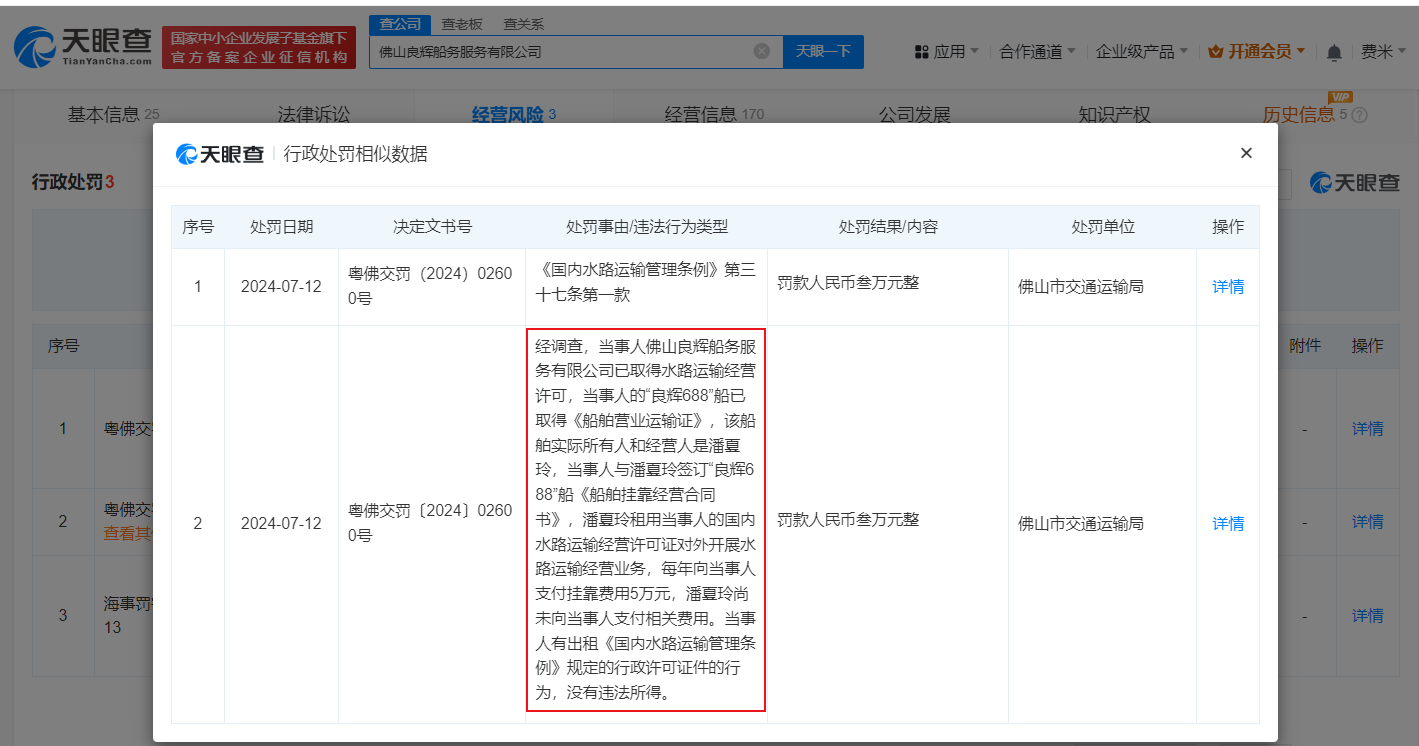Image resolution: width=1419 pixels, height=746 pixels.
Task: Click the 天眼一下 search button
Action: tap(823, 51)
